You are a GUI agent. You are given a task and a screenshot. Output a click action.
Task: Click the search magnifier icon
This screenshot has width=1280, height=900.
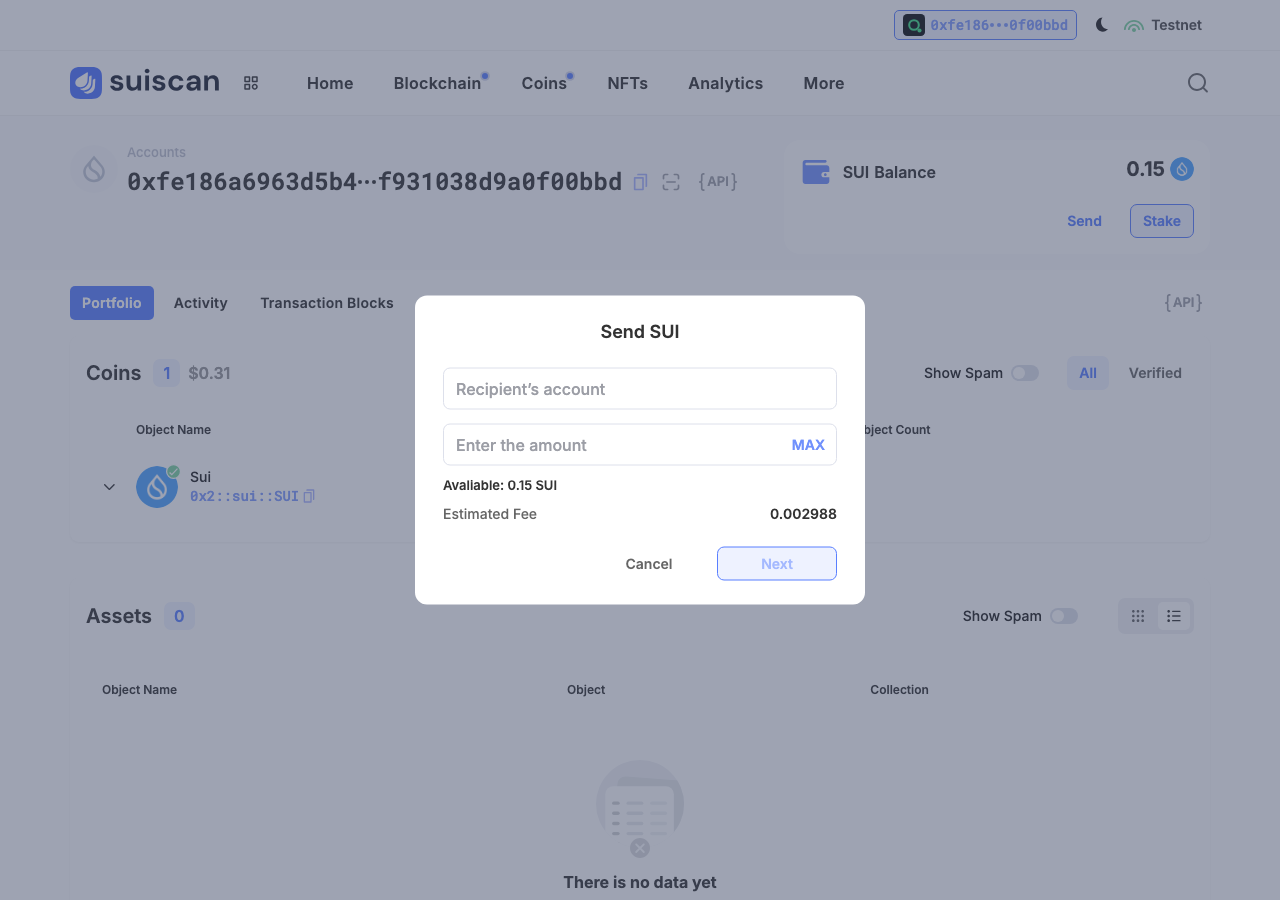[x=1198, y=83]
